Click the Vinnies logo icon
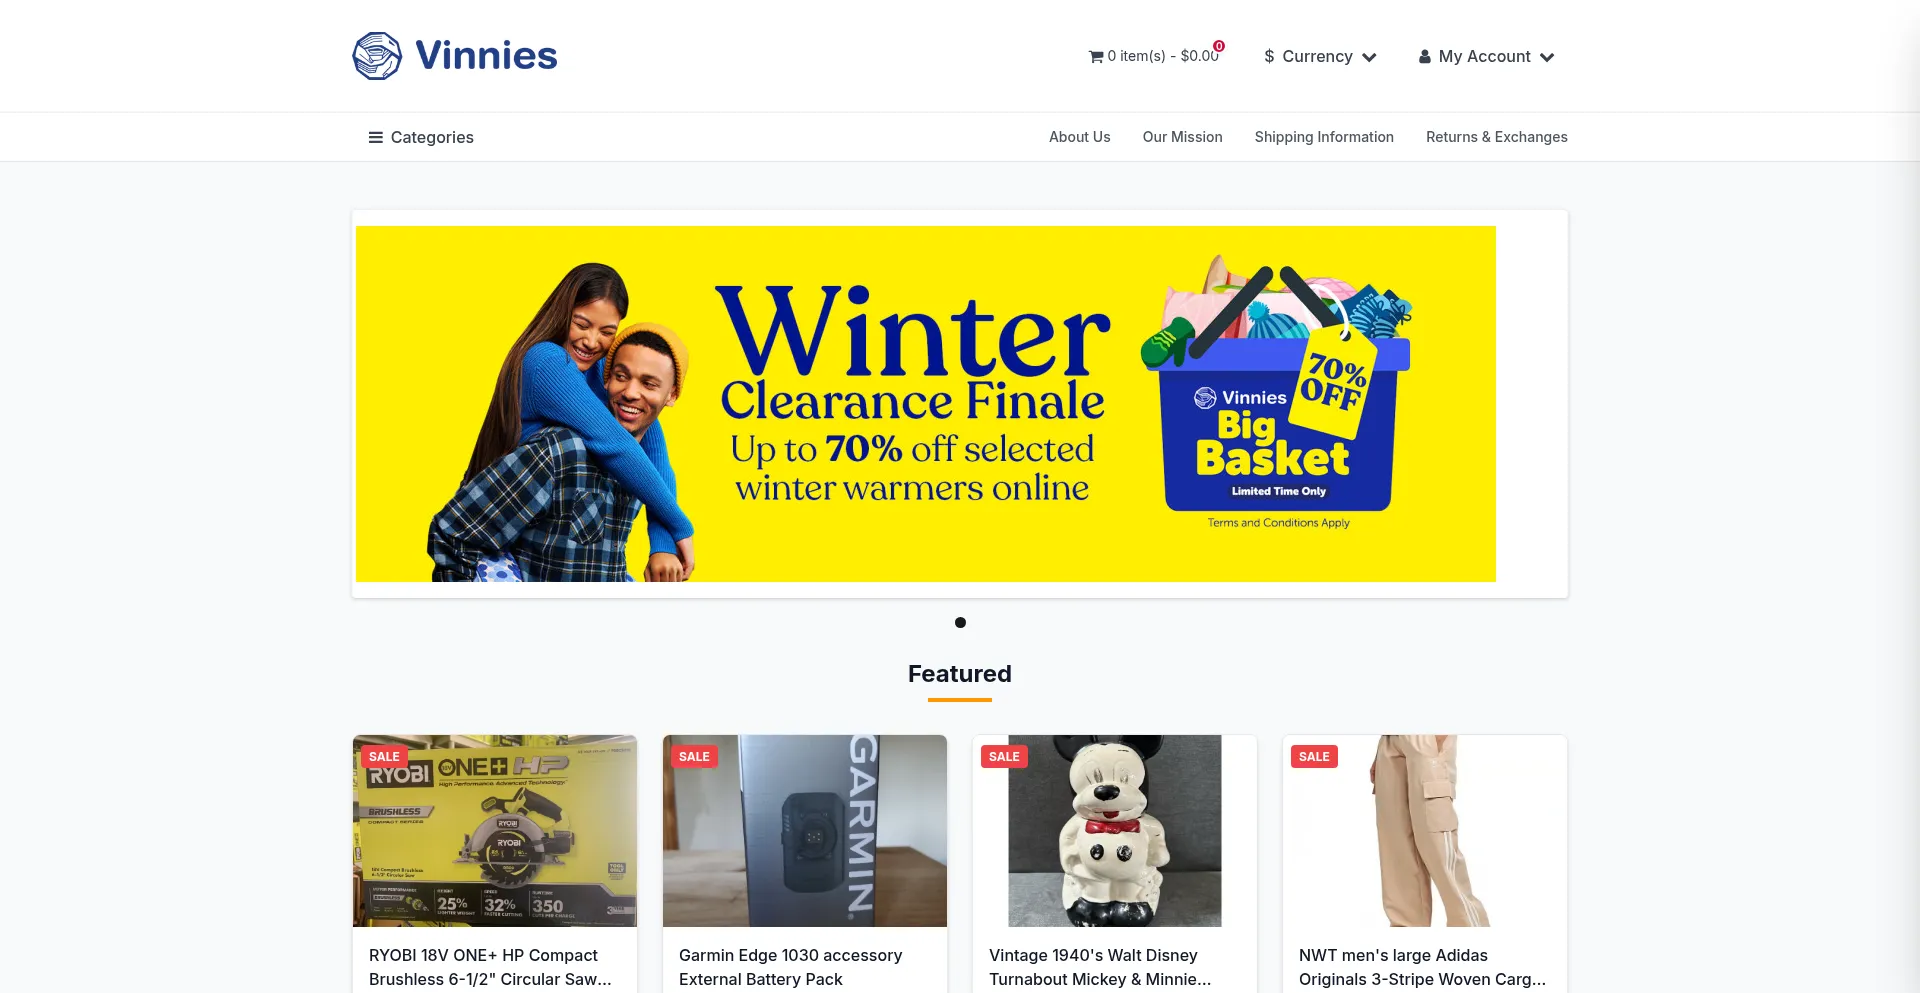Viewport: 1920px width, 993px height. coord(377,56)
